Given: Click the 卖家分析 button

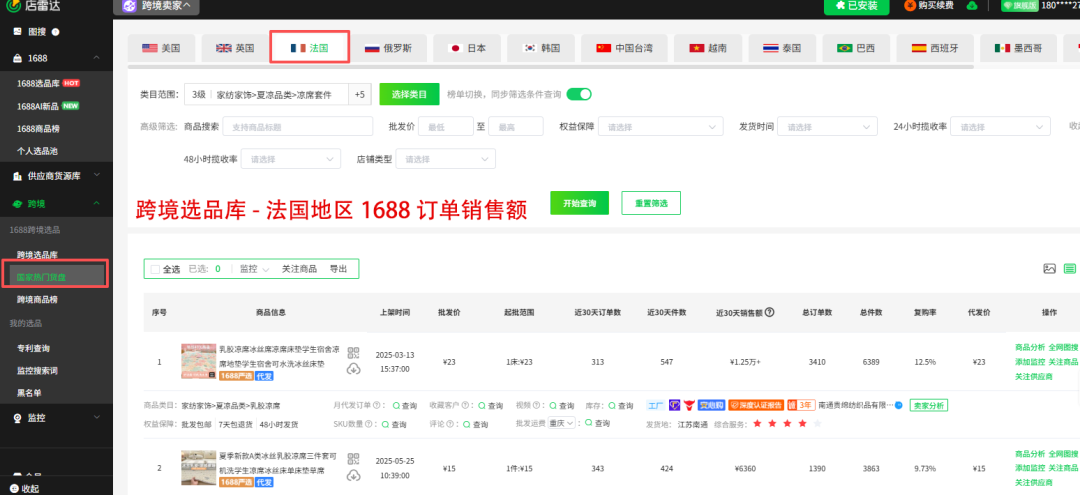Looking at the screenshot, I should point(928,405).
